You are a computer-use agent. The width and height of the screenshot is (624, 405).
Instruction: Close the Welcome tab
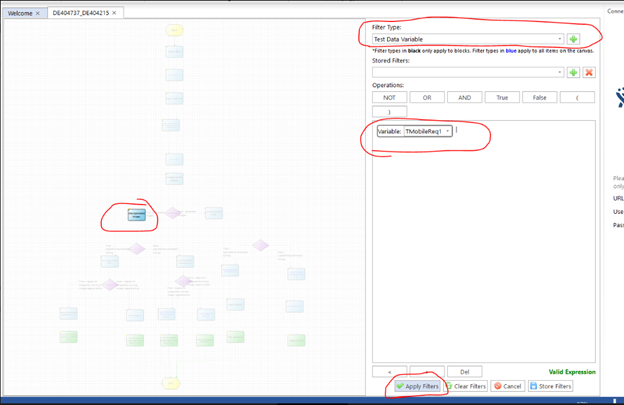(x=38, y=13)
